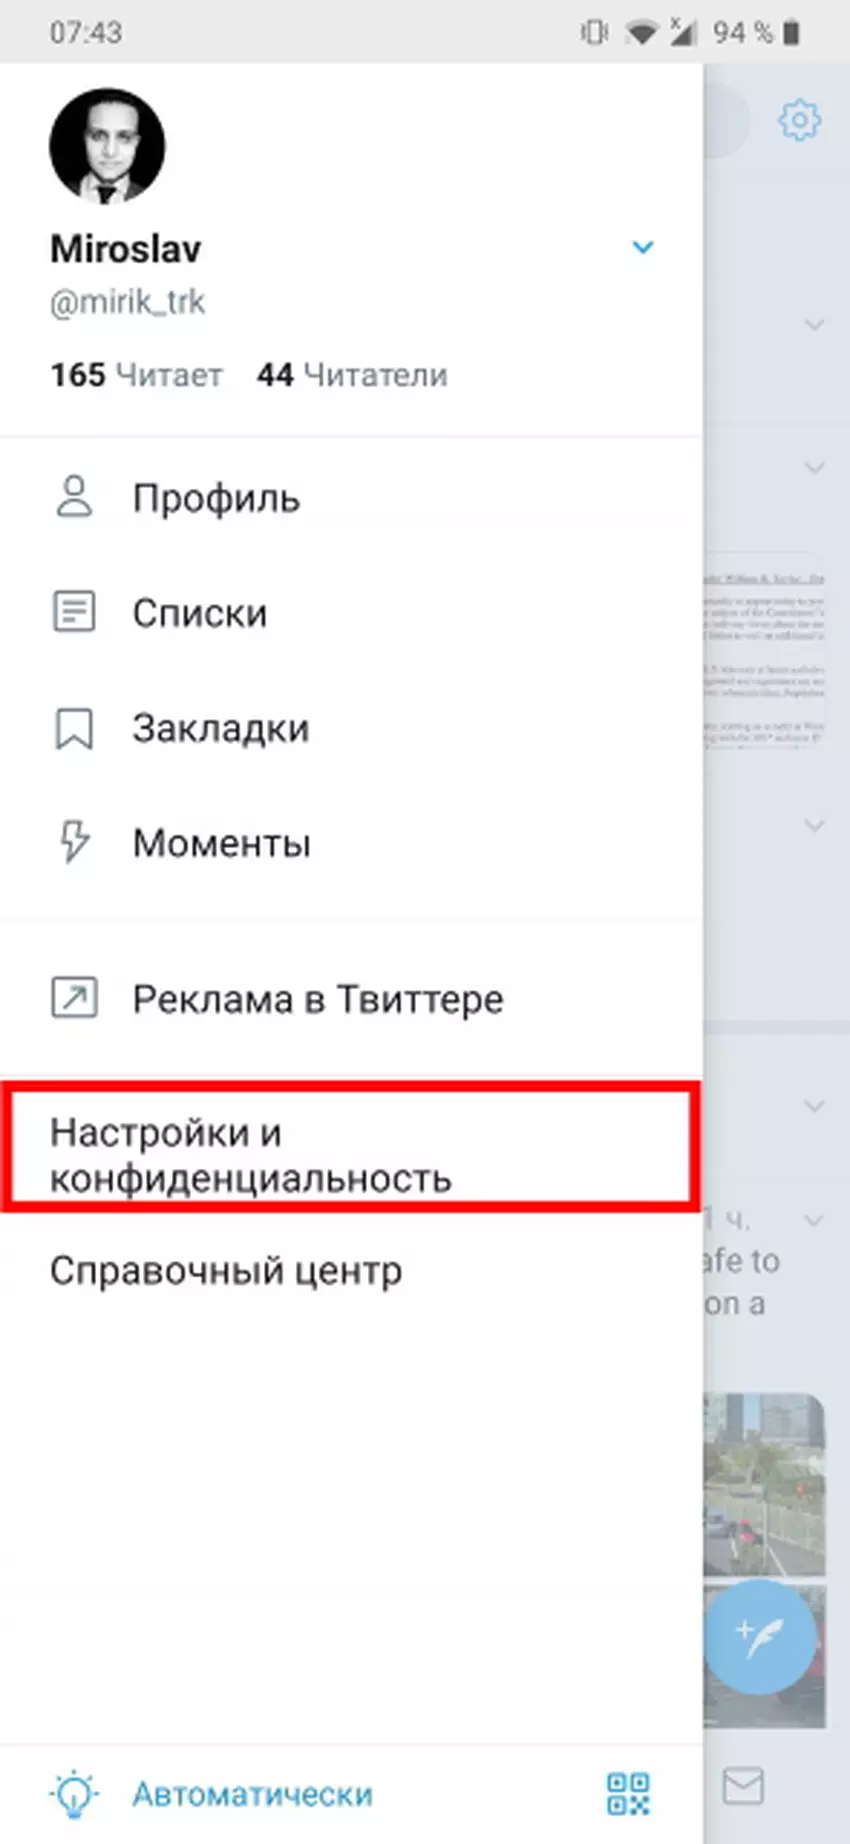
Task: Tap the Списки list icon
Action: click(74, 612)
